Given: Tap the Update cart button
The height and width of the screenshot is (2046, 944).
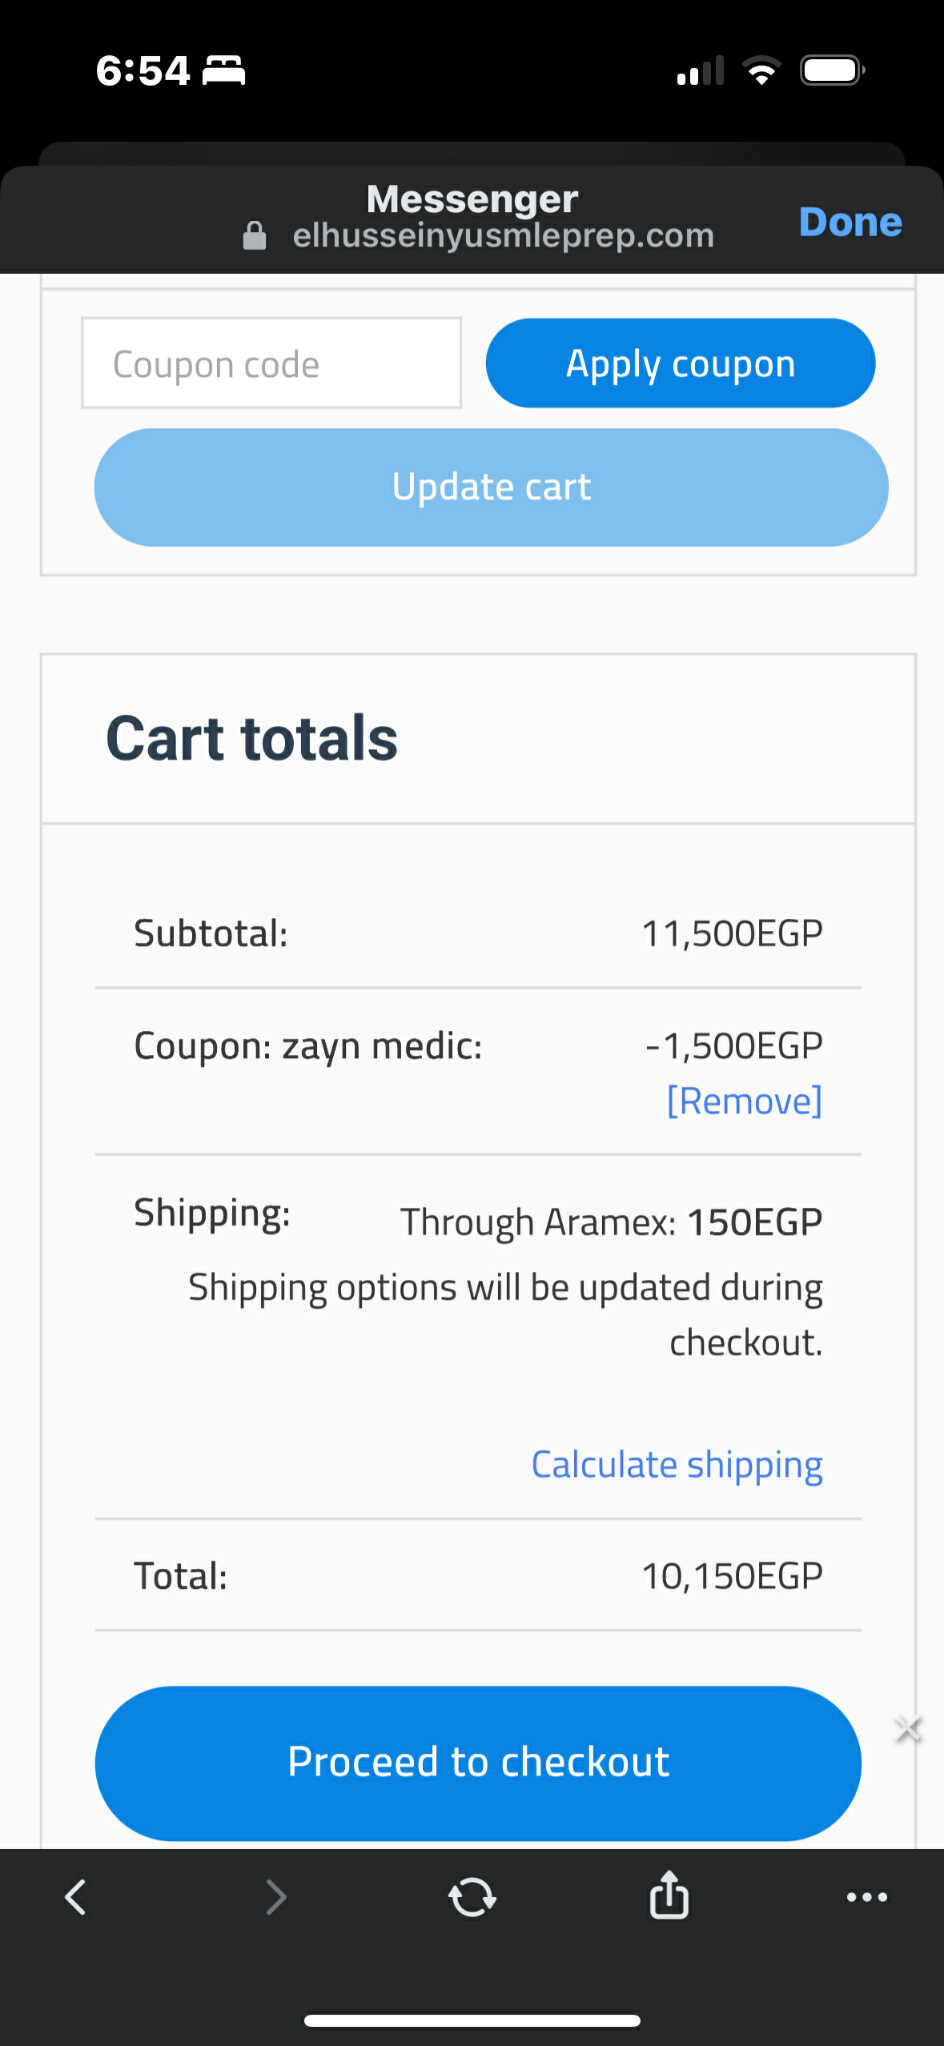Looking at the screenshot, I should [x=491, y=487].
